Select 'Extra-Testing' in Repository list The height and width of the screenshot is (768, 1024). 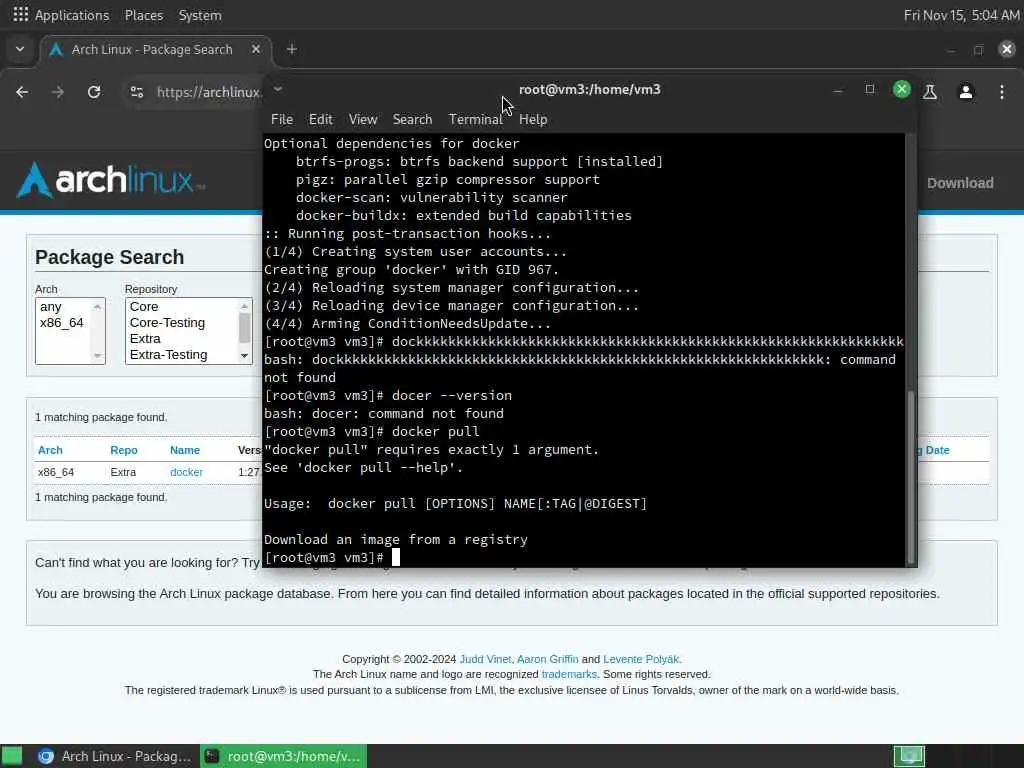168,355
